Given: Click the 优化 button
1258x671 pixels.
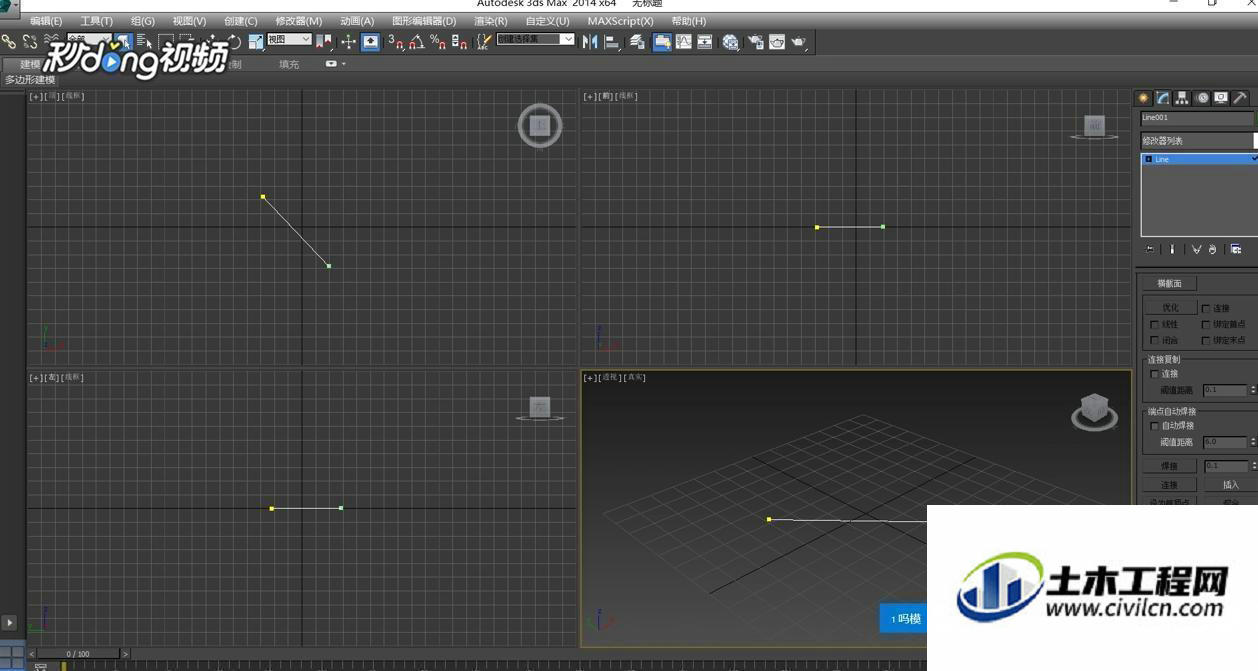Looking at the screenshot, I should click(x=1170, y=308).
